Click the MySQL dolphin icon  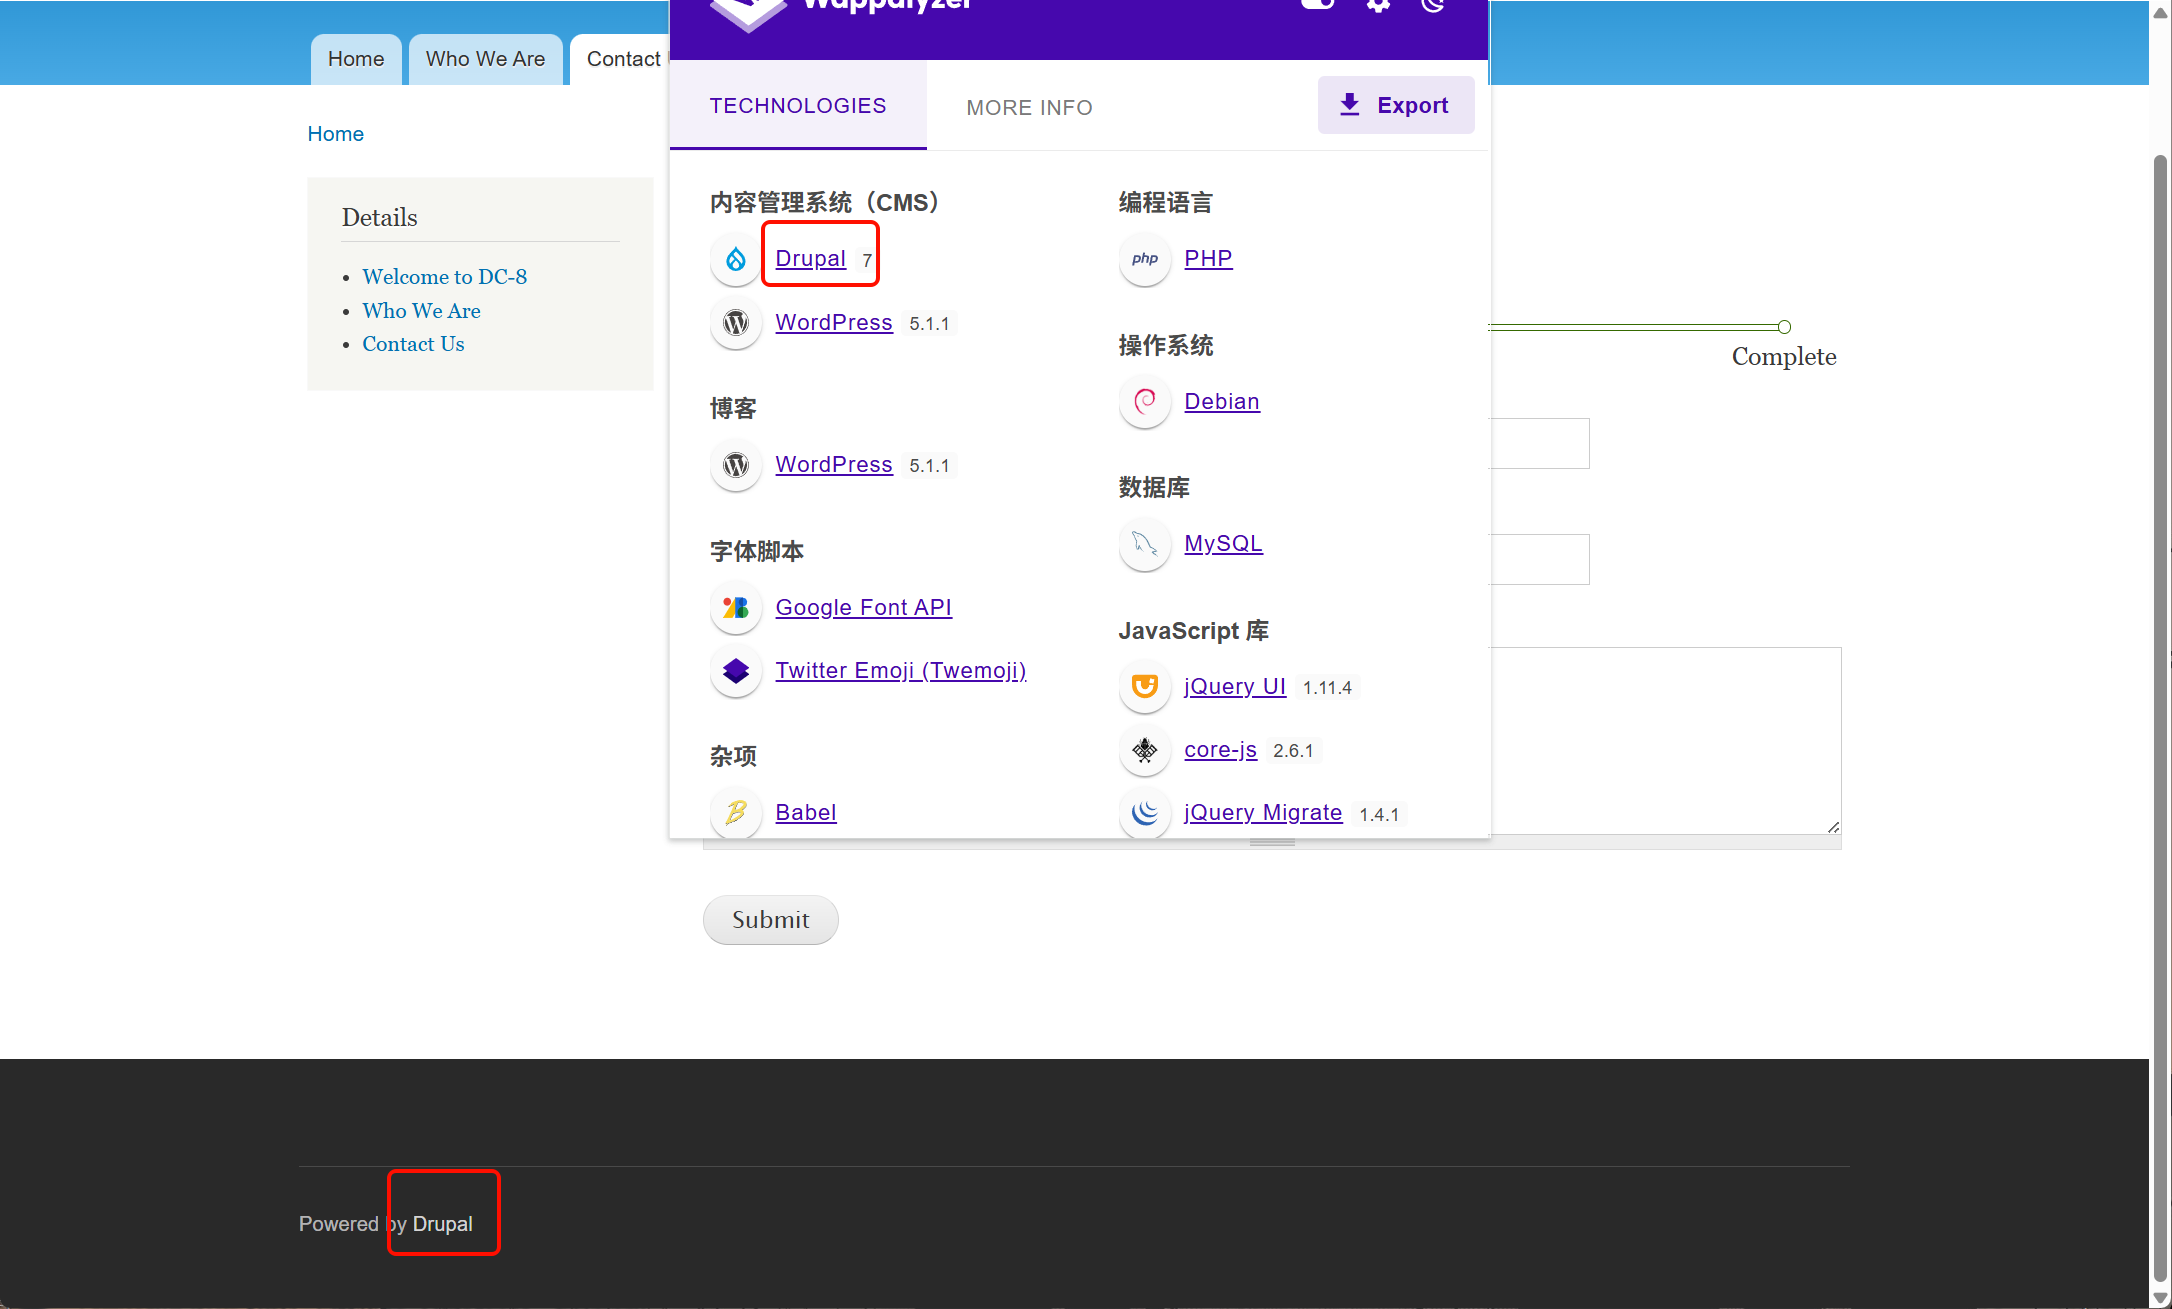pyautogui.click(x=1145, y=544)
